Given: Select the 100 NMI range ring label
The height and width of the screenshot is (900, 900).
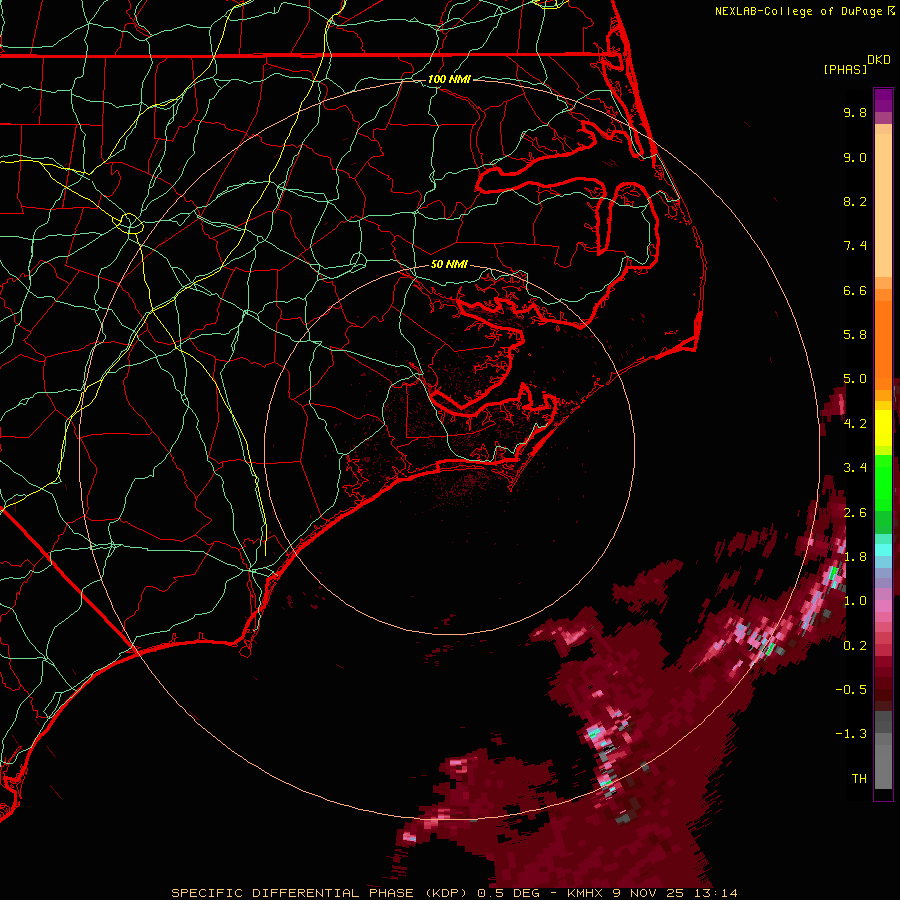Looking at the screenshot, I should (x=449, y=79).
